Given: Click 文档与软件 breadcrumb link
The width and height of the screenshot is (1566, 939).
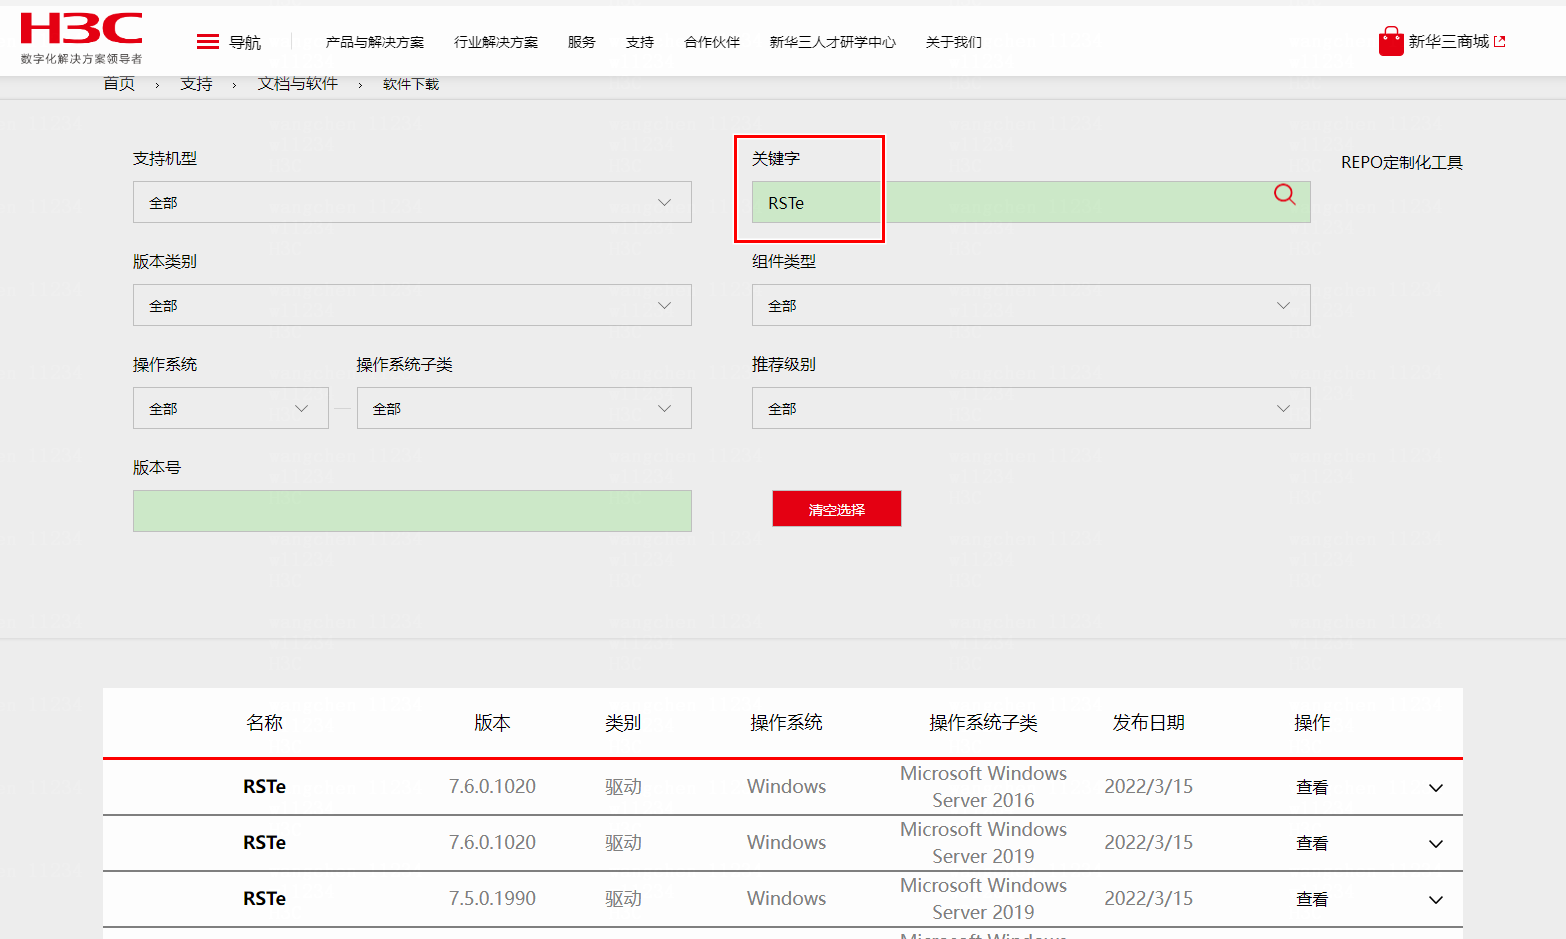Looking at the screenshot, I should pos(298,84).
